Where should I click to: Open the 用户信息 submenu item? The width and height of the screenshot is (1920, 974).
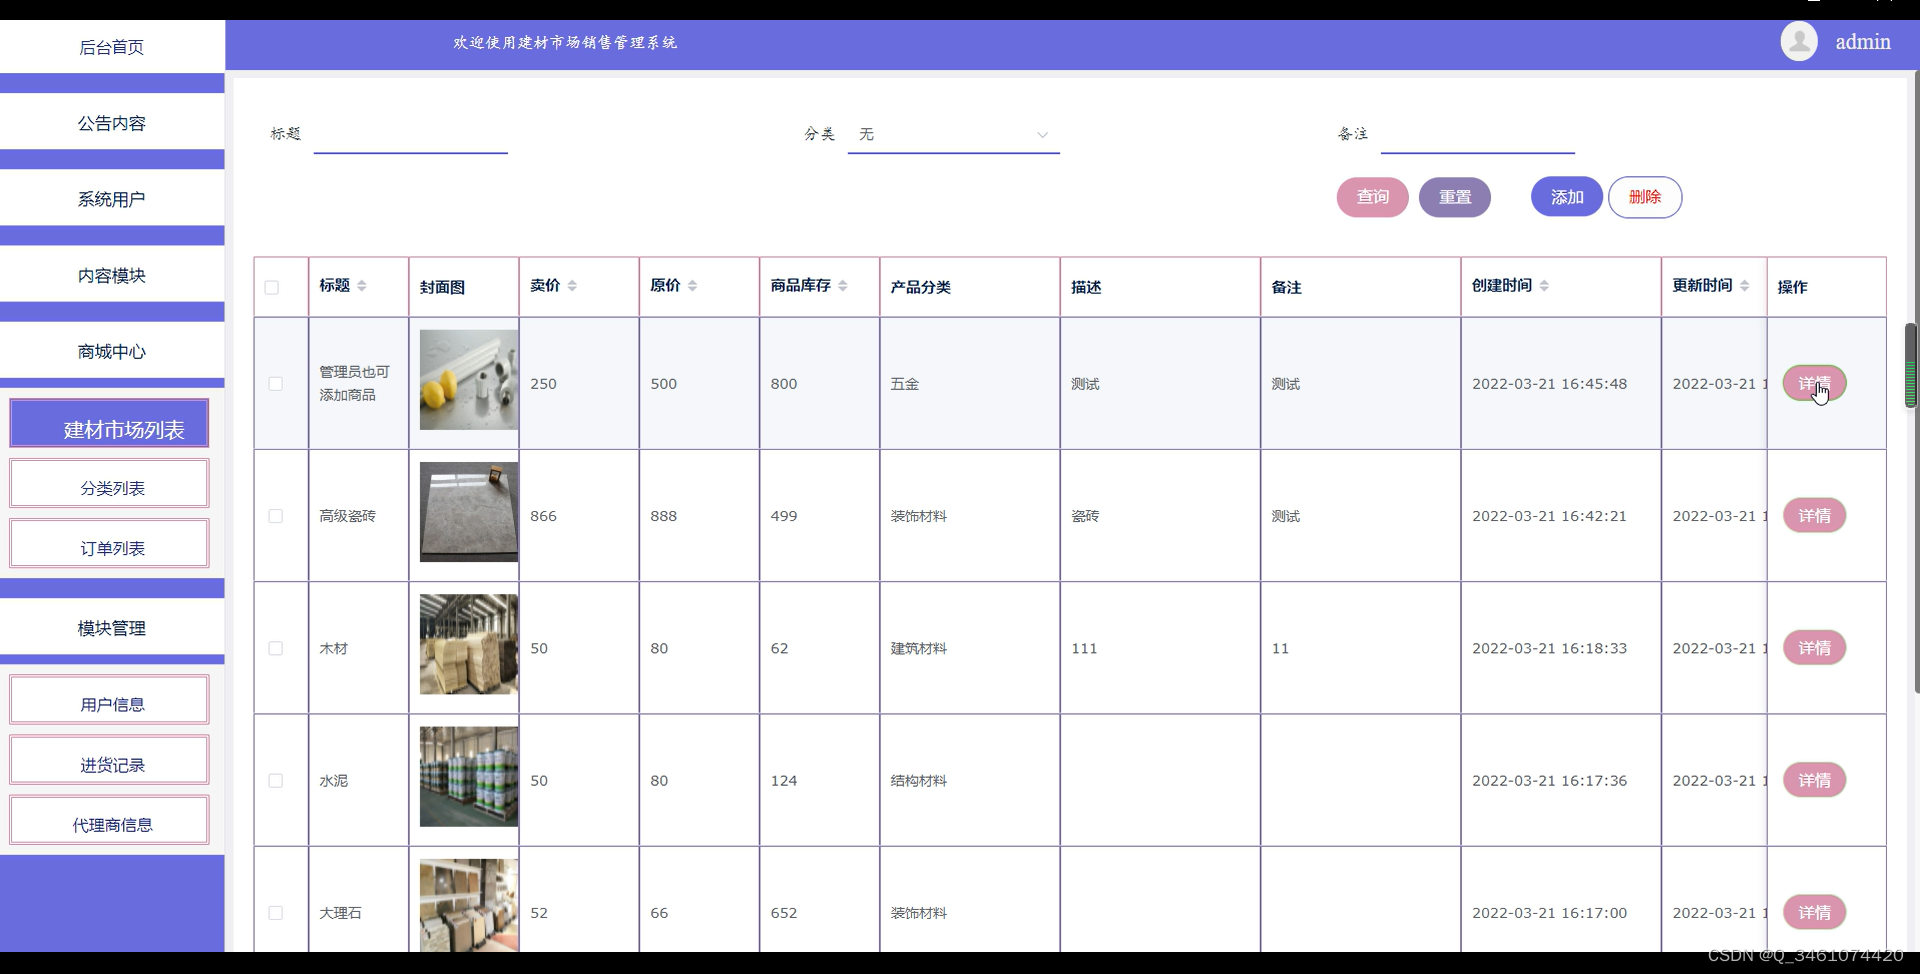(110, 700)
